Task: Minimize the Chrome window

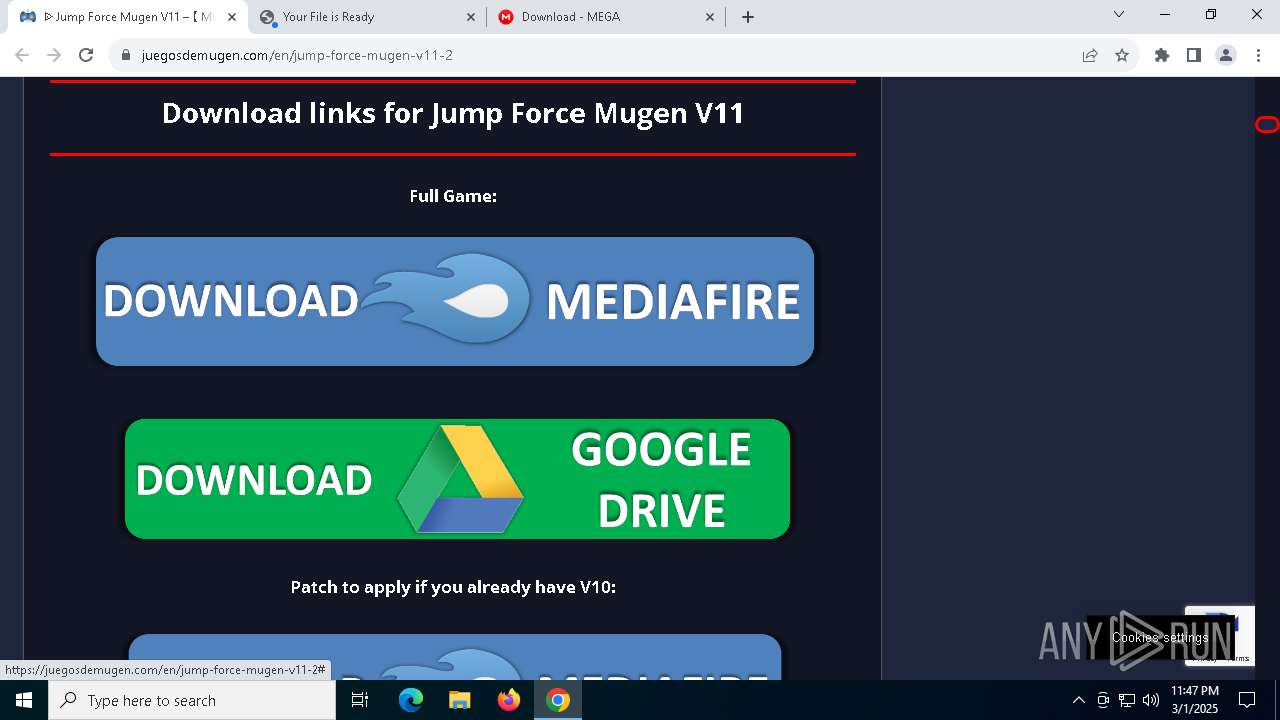Action: (1165, 15)
